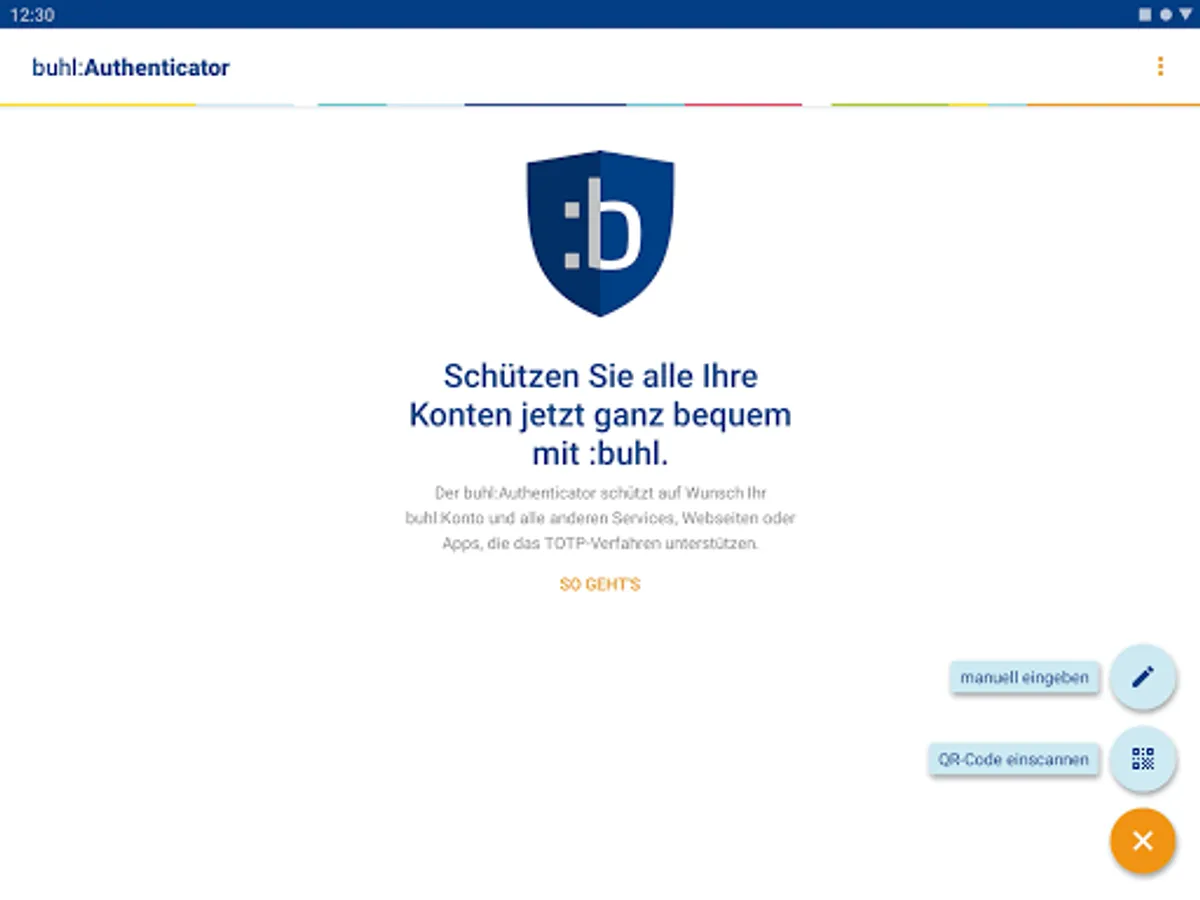
Task: Click the square status bar icon
Action: (x=1145, y=15)
